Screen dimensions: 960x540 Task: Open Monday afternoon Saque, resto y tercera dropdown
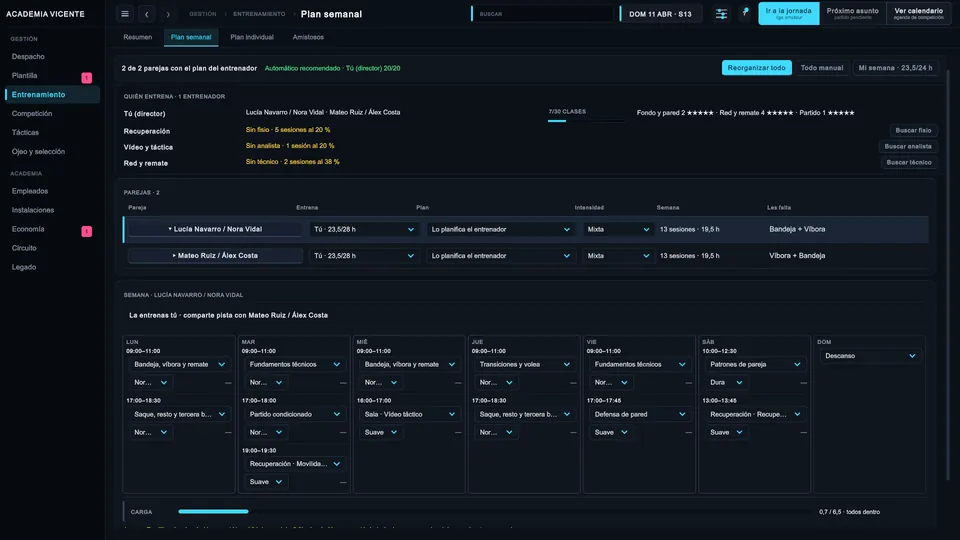pos(179,414)
